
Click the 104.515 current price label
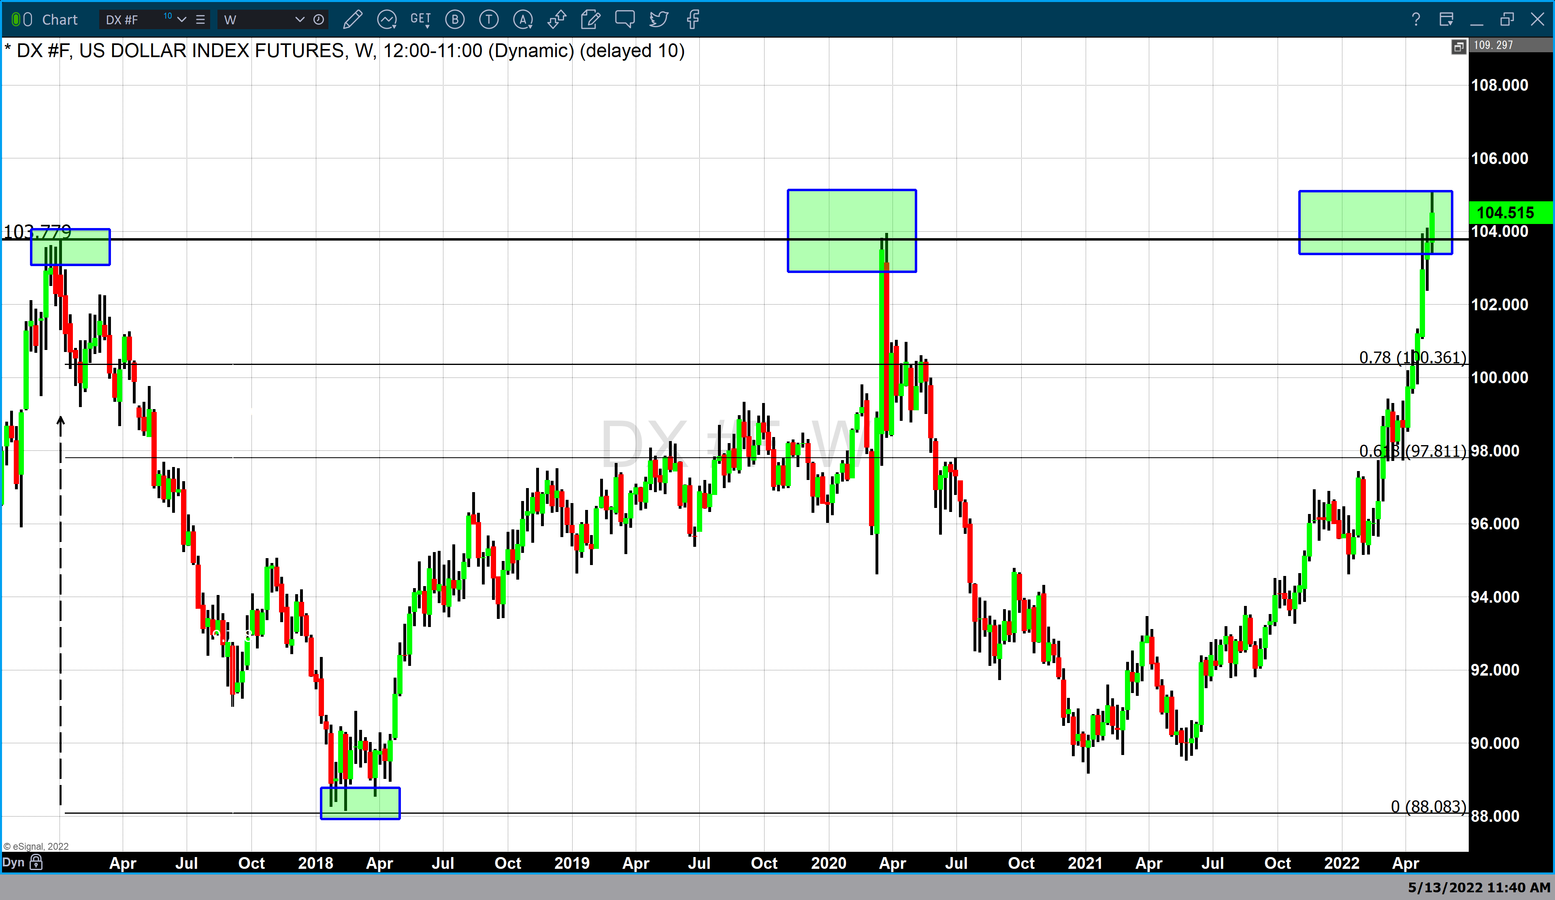pos(1504,212)
